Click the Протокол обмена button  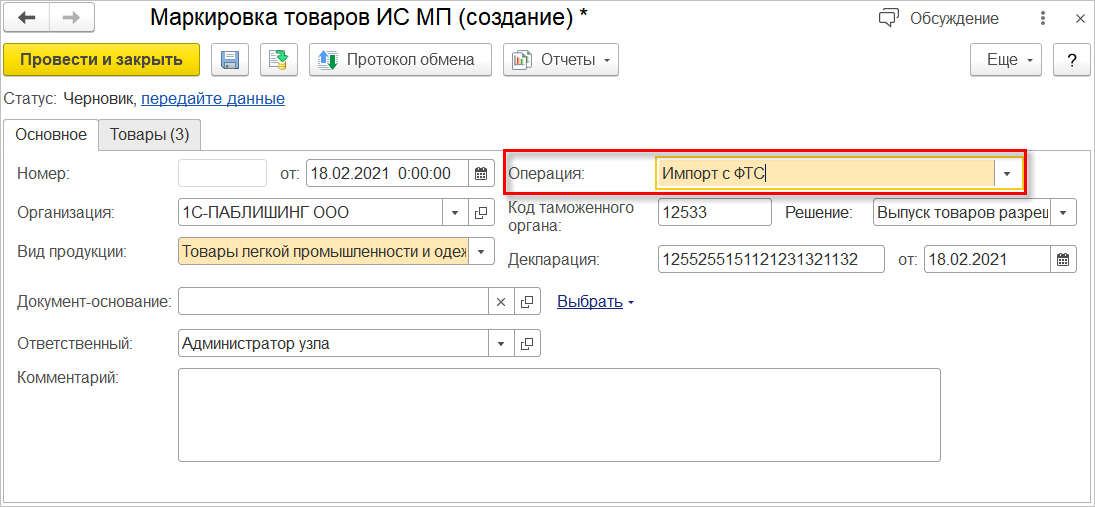click(399, 60)
